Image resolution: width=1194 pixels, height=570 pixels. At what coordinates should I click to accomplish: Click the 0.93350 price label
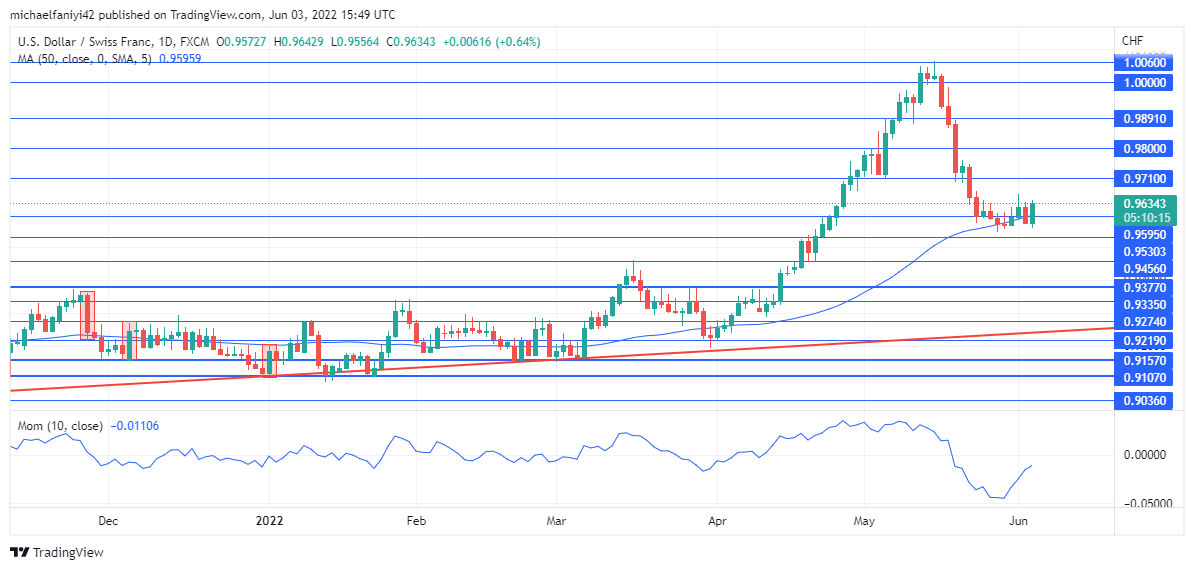pyautogui.click(x=1146, y=304)
